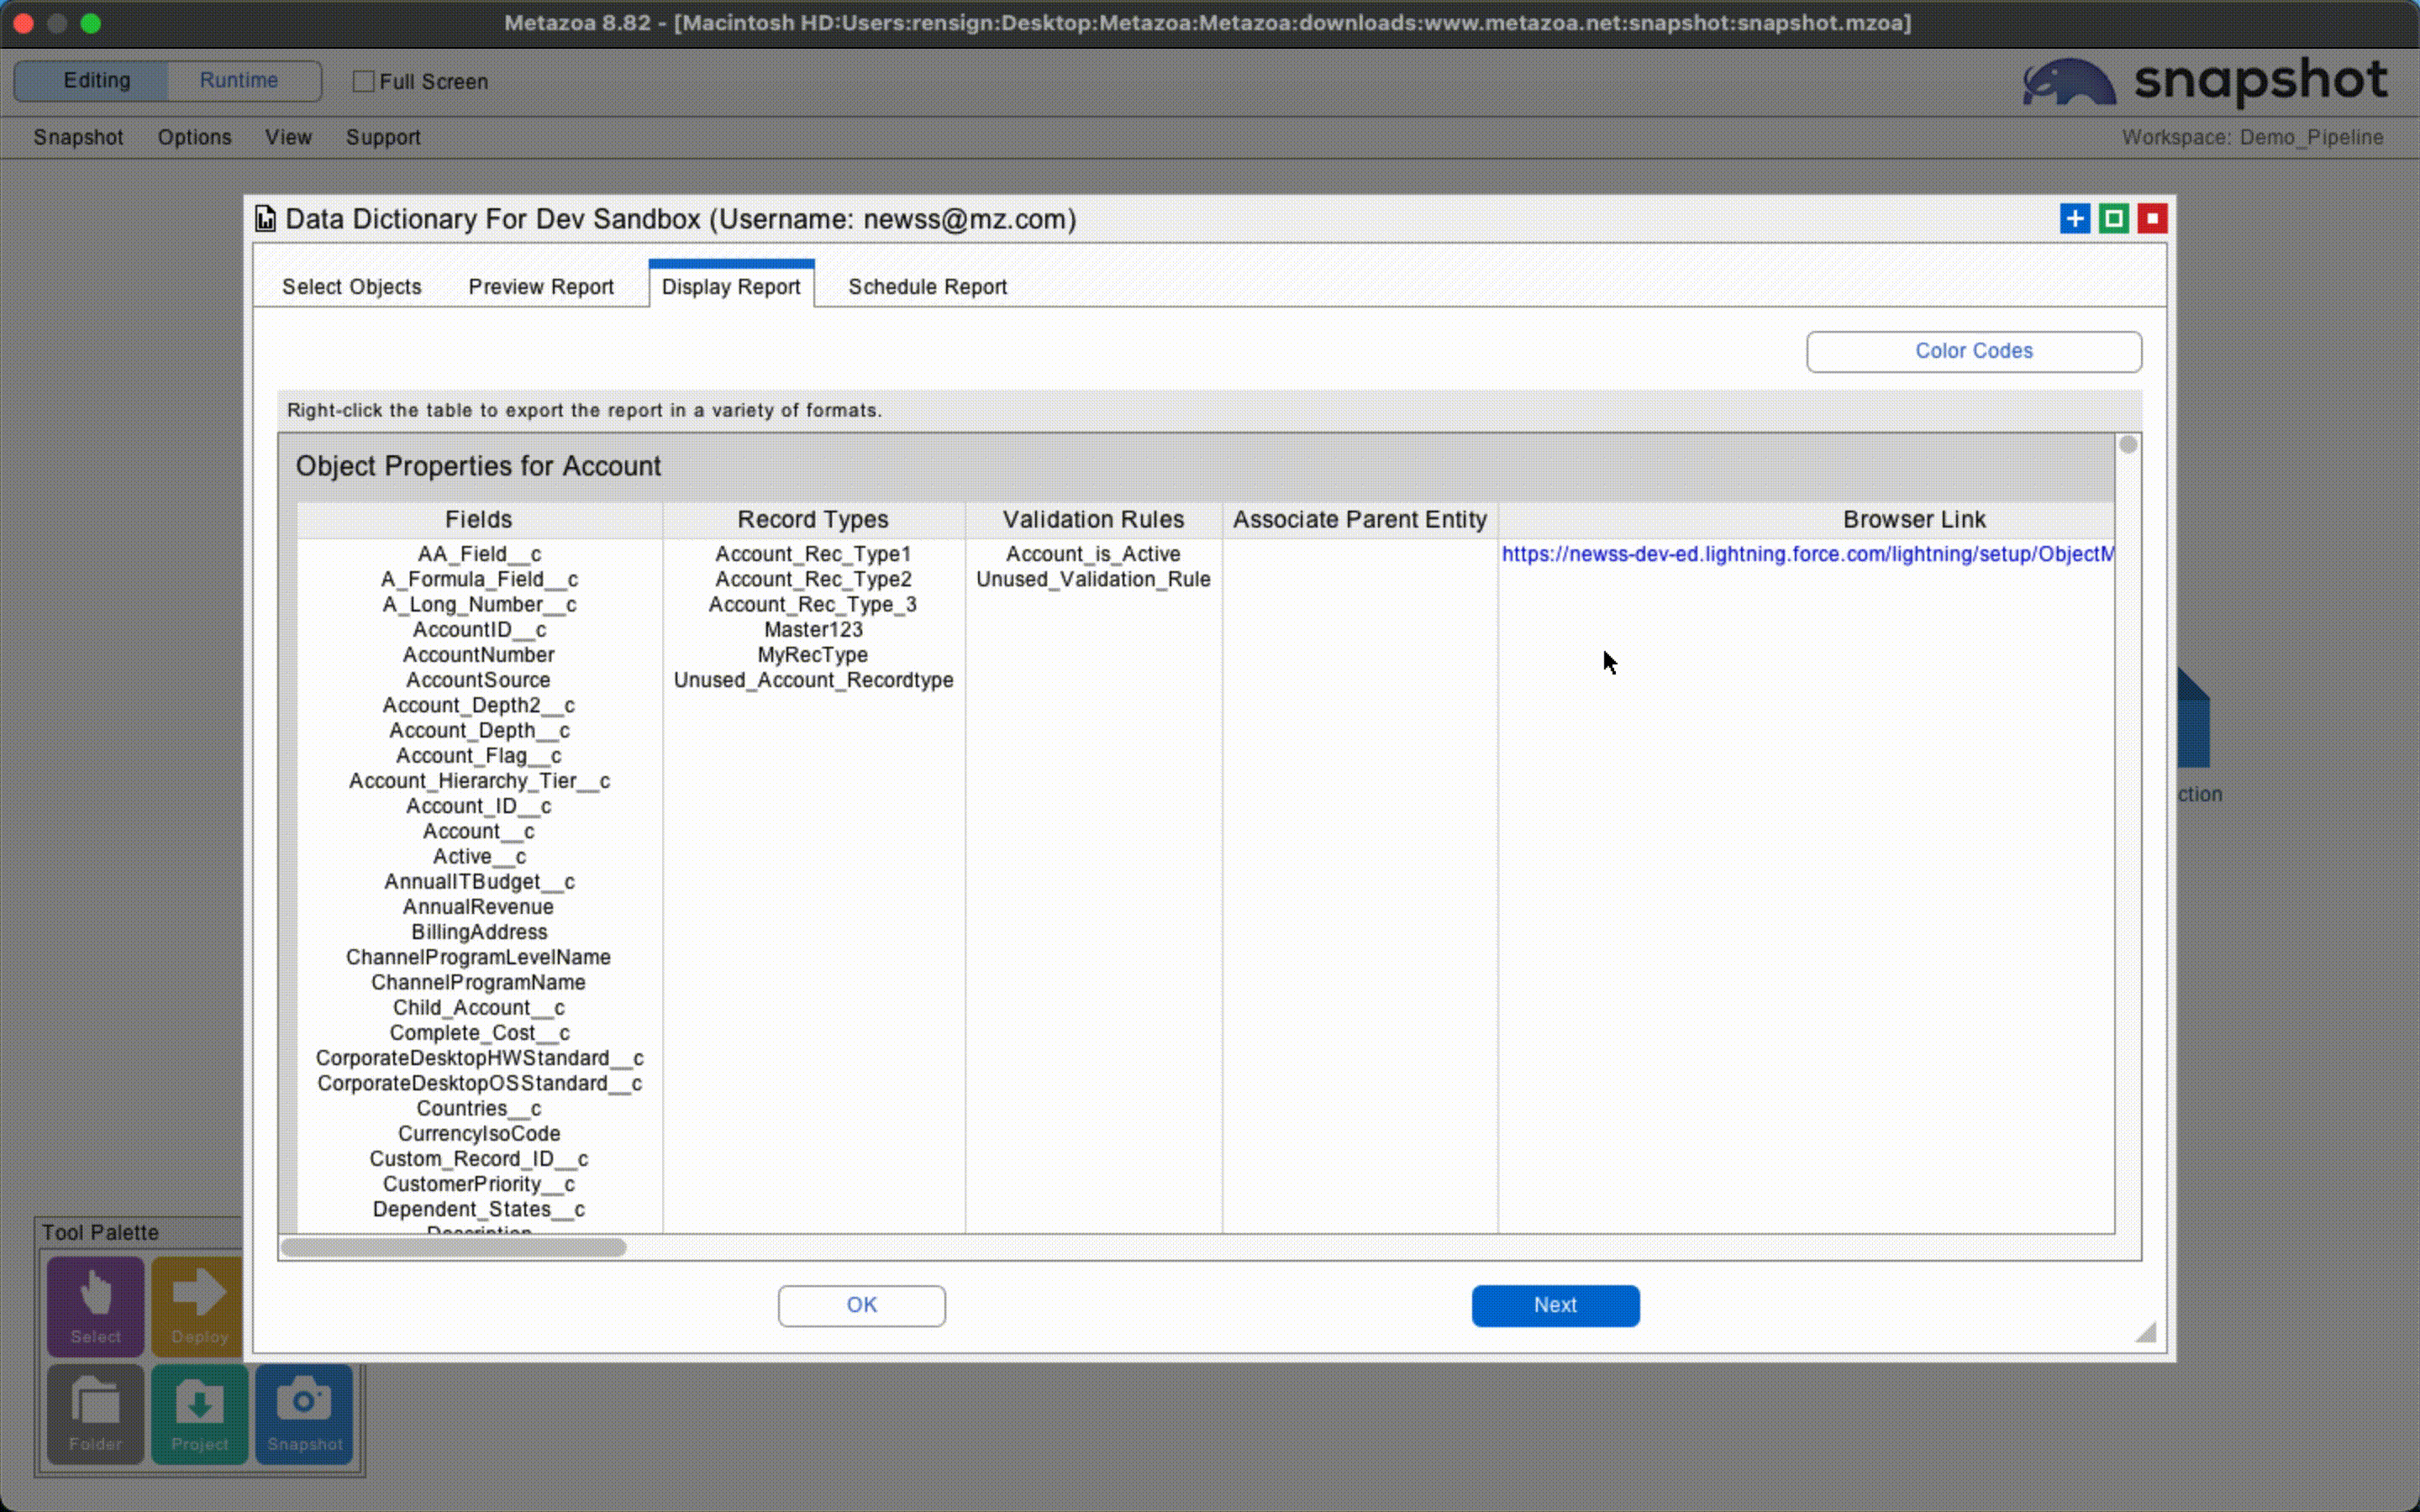2420x1512 pixels.
Task: Select the CorporateDesktopHWStandard__c entry
Action: (479, 1058)
